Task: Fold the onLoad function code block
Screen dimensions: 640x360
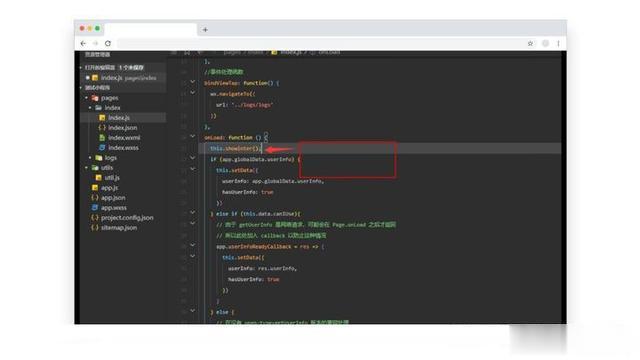Action: pos(193,136)
